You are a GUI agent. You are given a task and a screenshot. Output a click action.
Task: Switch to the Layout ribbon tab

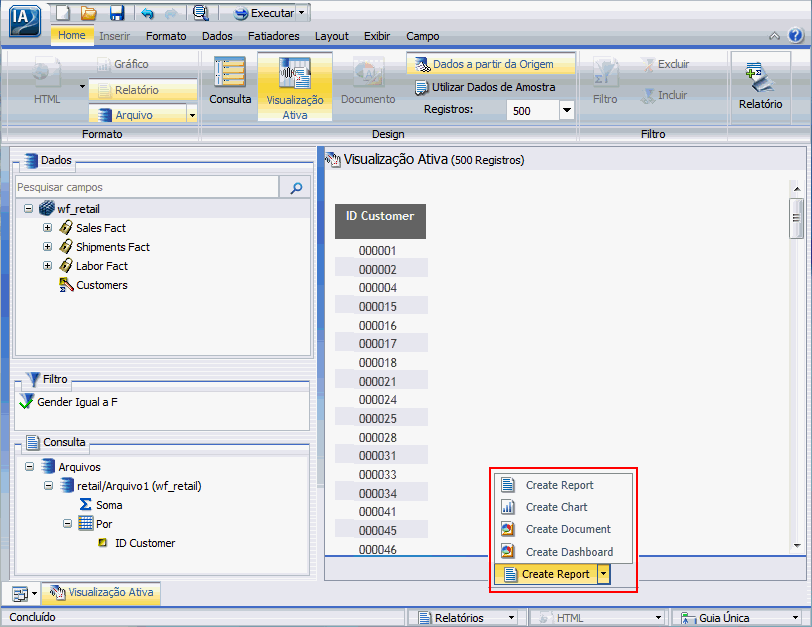click(331, 36)
